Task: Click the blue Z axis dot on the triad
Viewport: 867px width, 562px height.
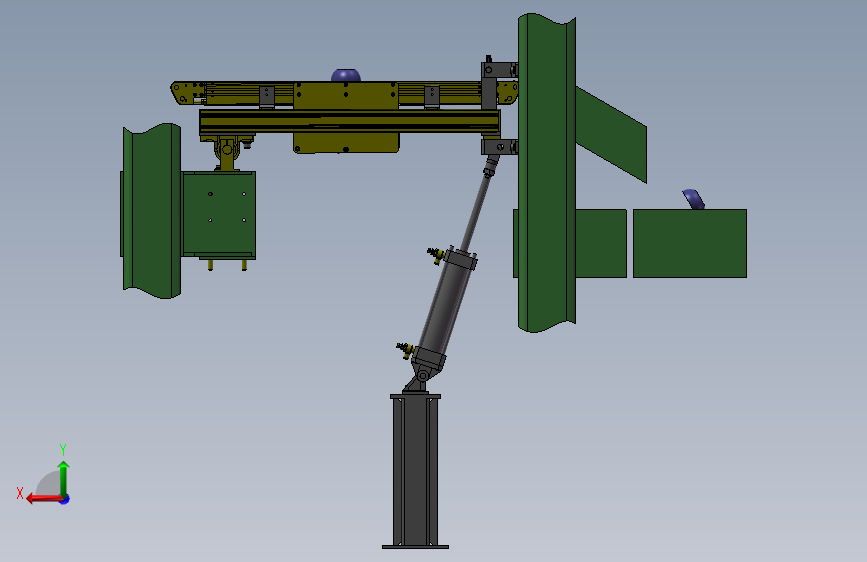Action: click(65, 500)
